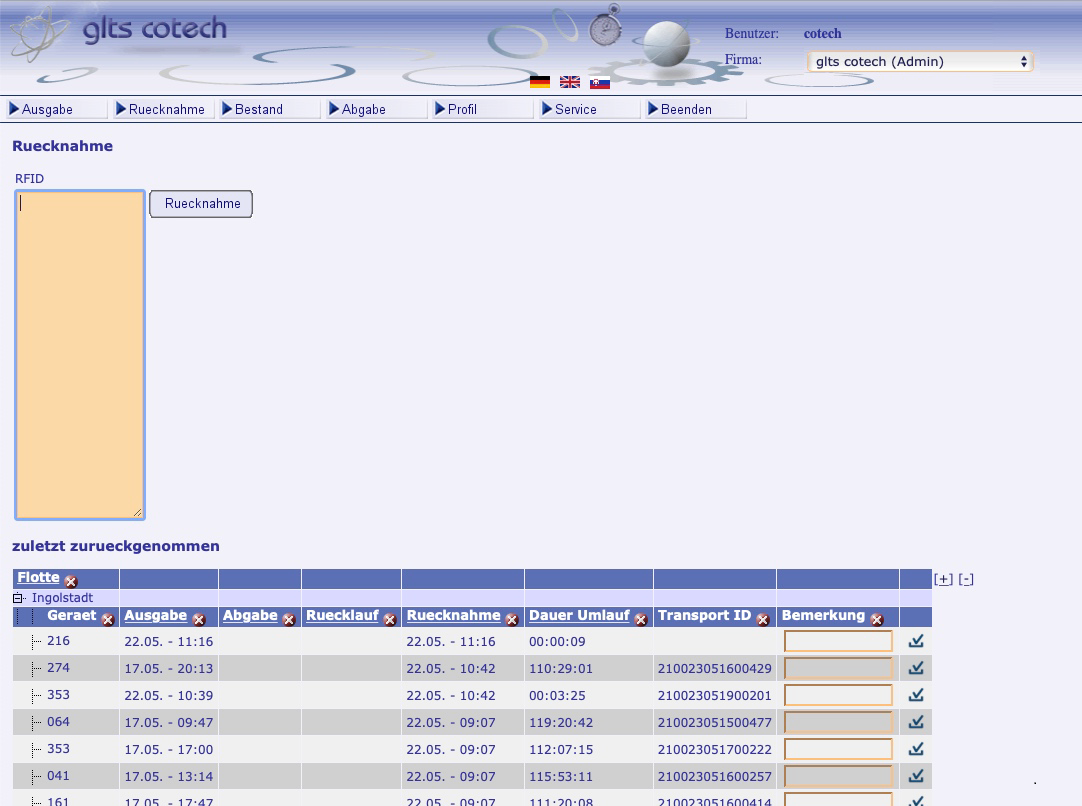The image size is (1082, 806).
Task: Click checkmark icon for transport 210023051900201
Action: 916,695
